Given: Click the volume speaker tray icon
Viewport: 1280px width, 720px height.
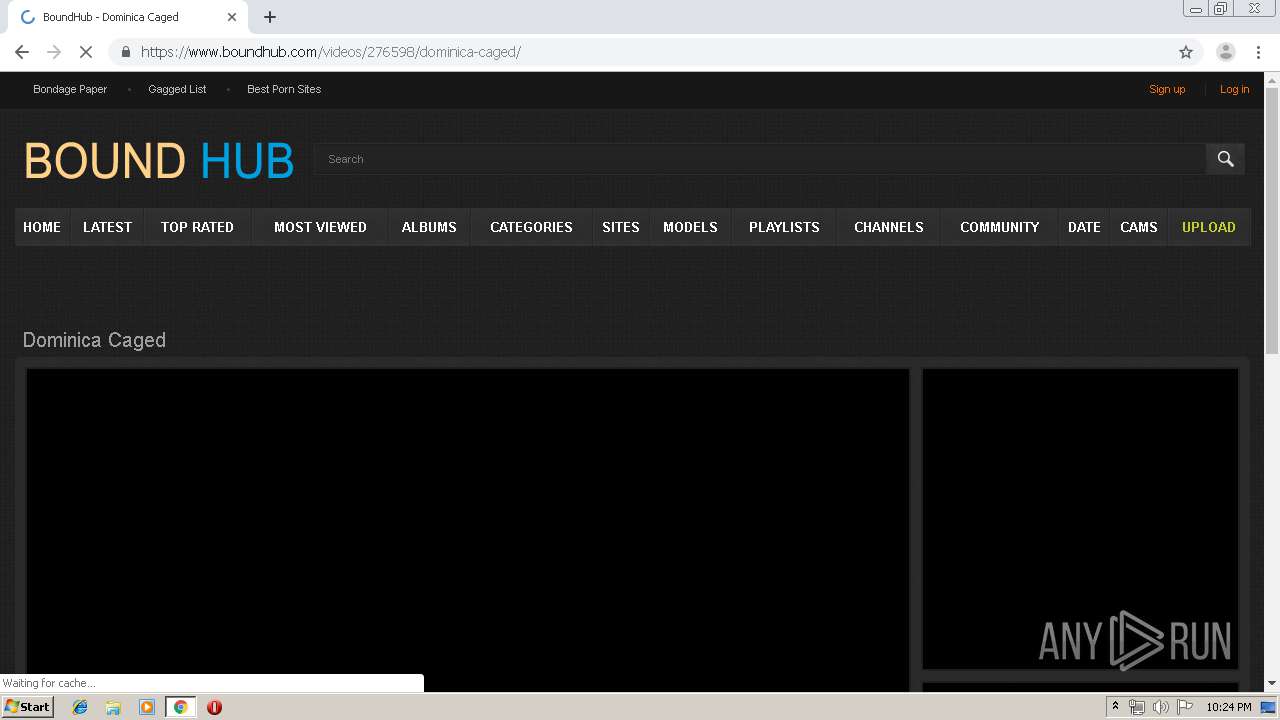Looking at the screenshot, I should click(1161, 707).
